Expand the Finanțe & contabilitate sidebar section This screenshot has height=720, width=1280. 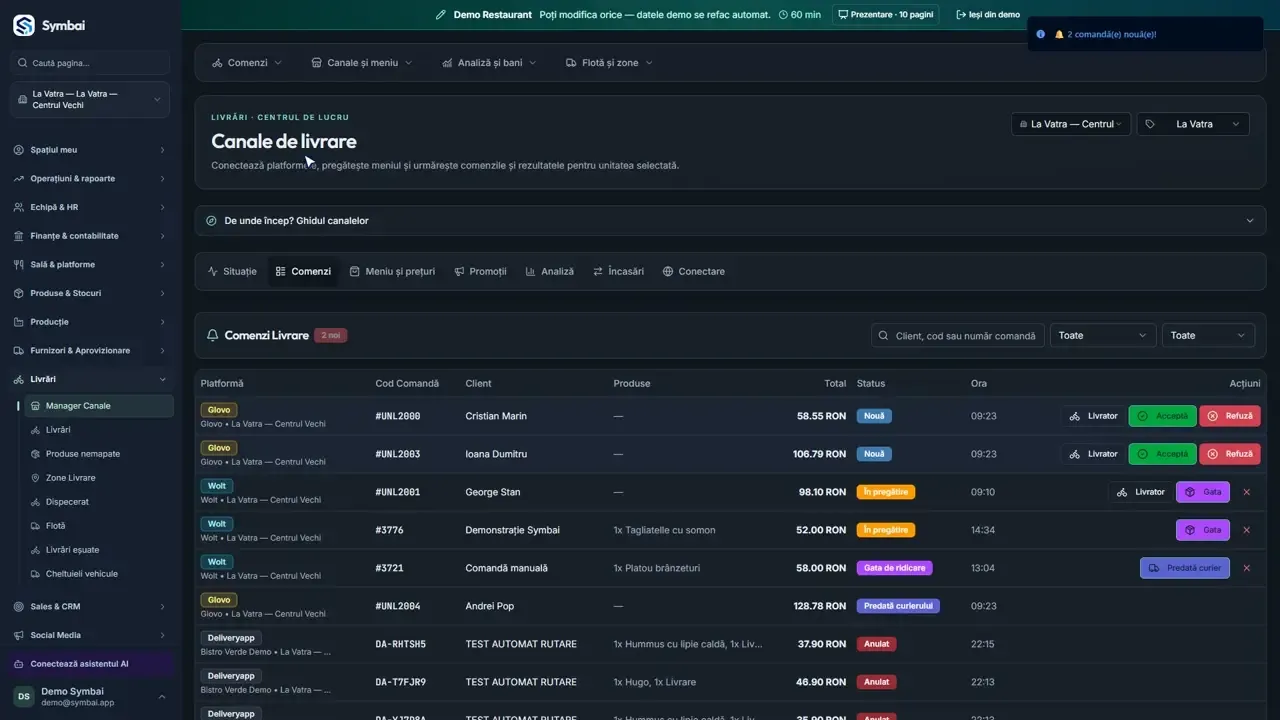90,236
